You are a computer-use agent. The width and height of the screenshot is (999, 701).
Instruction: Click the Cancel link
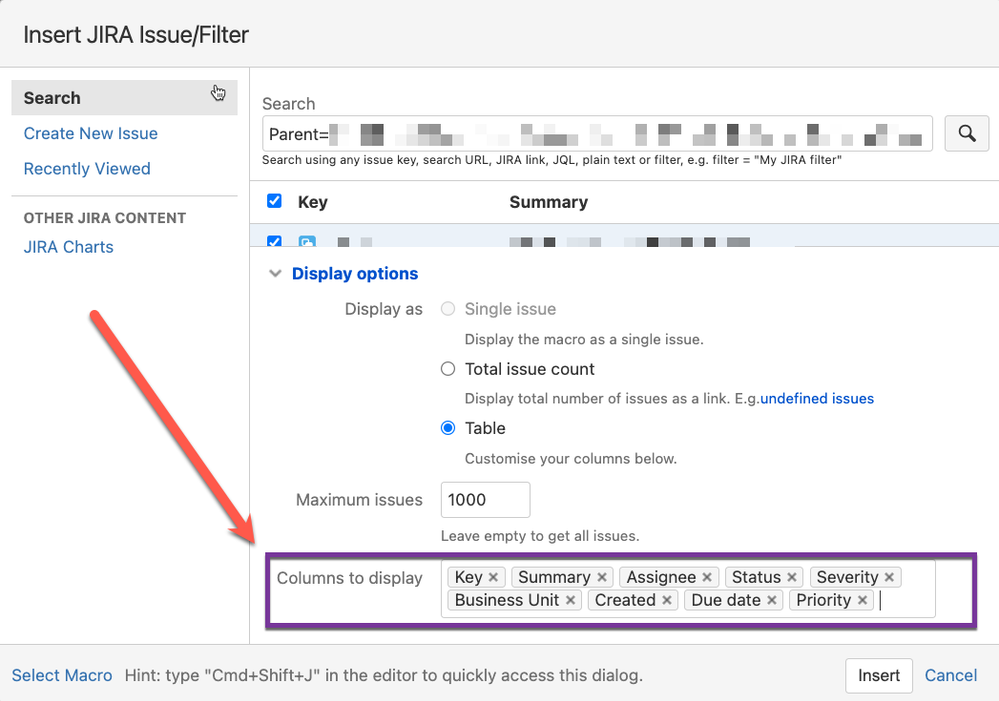coord(951,676)
